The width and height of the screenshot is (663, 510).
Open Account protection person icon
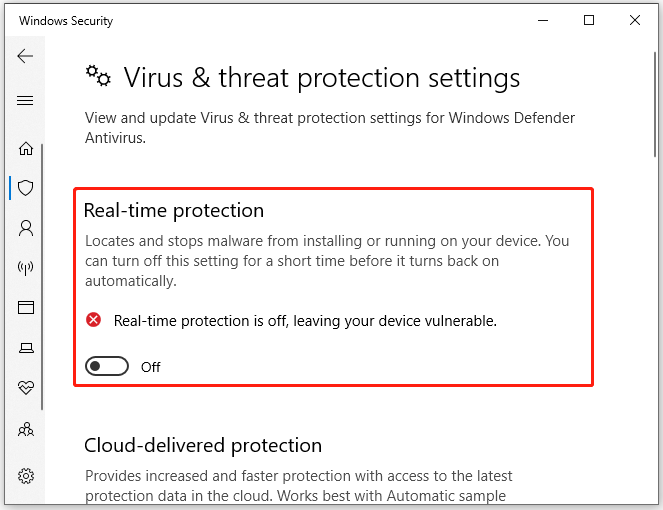tap(26, 228)
